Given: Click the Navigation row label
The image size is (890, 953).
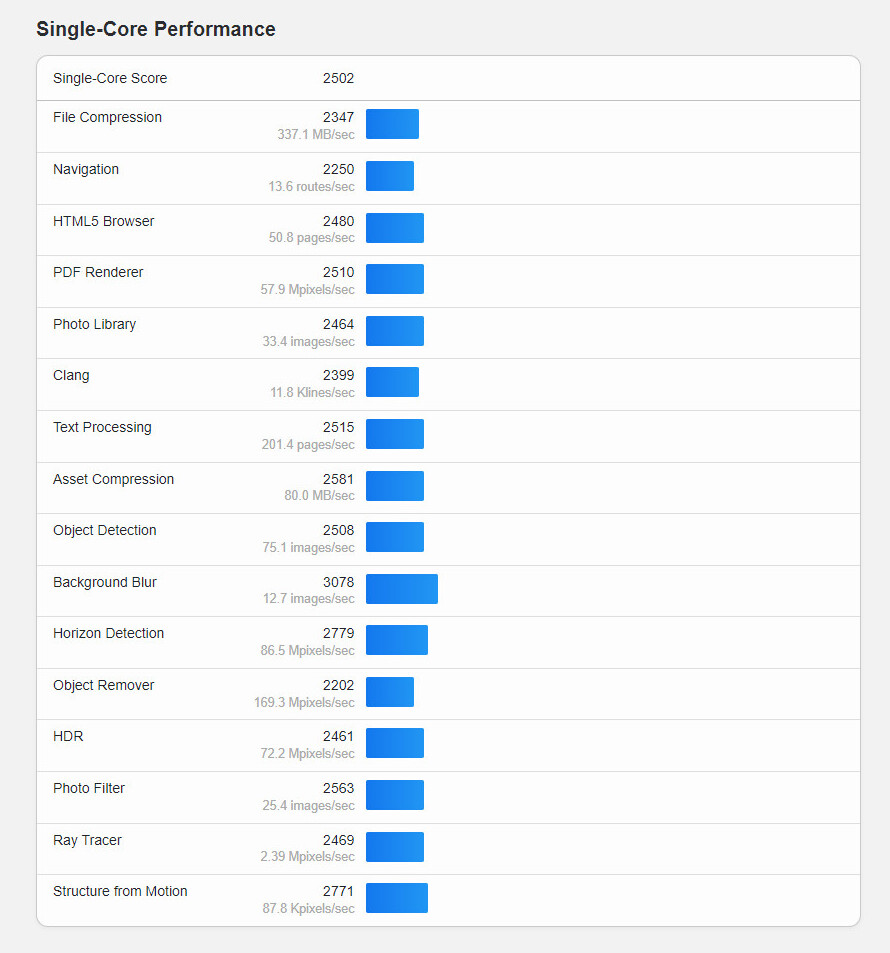Looking at the screenshot, I should 86,170.
